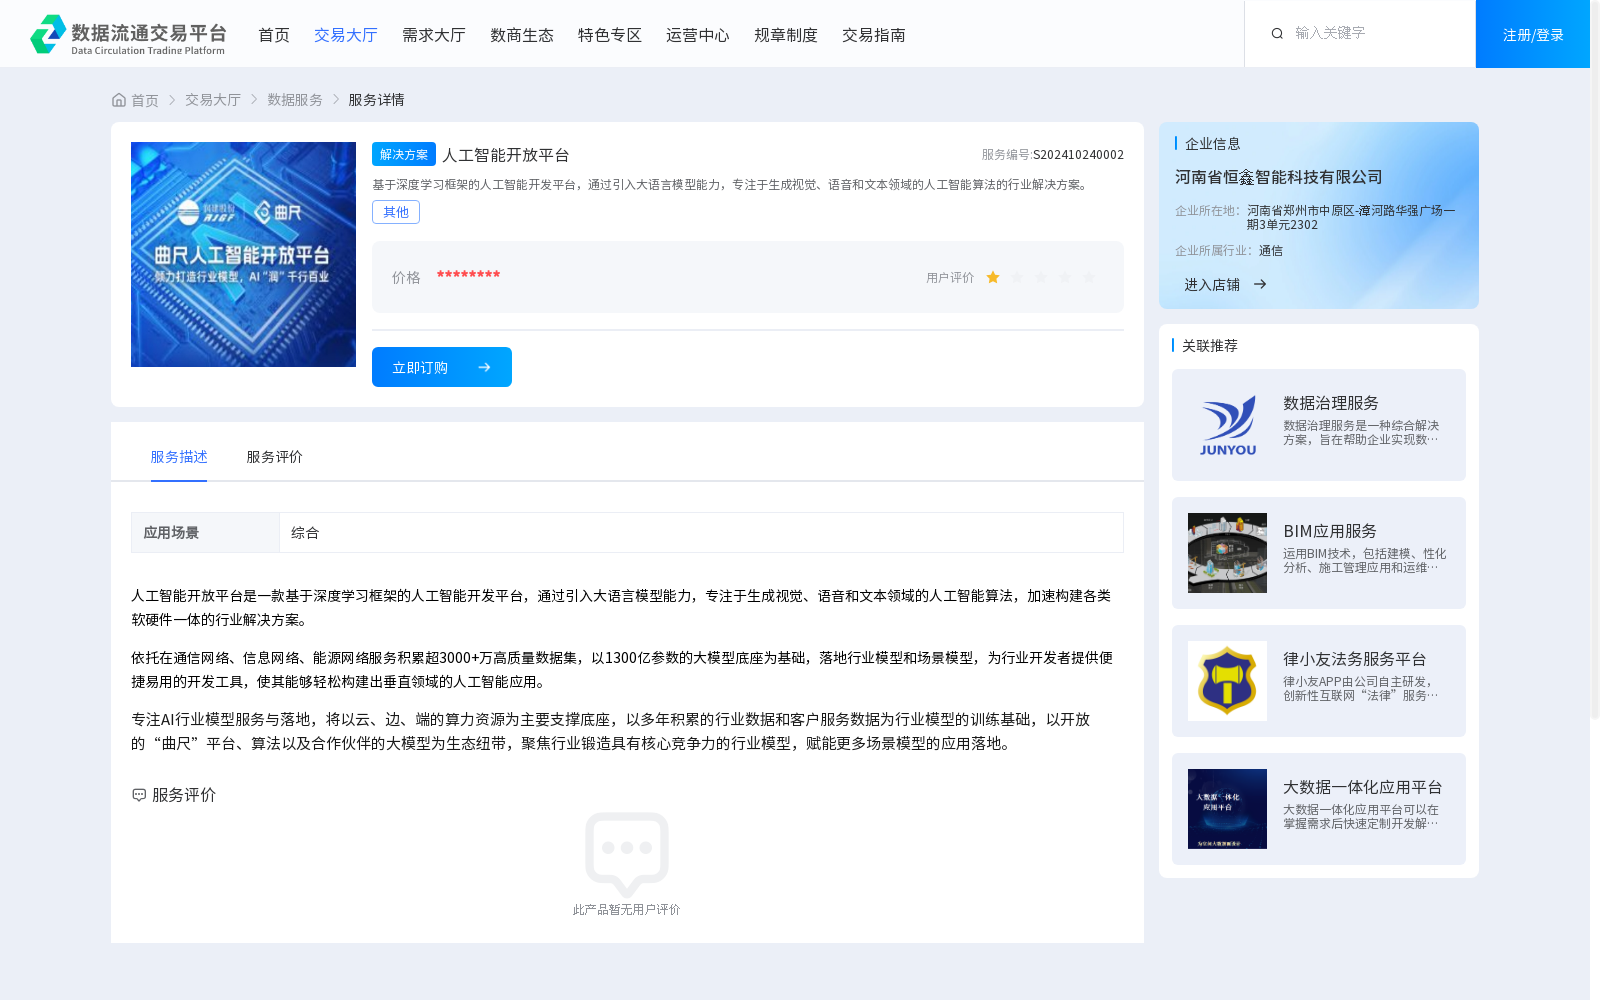Open the 数商生态 nav menu item

(522, 35)
